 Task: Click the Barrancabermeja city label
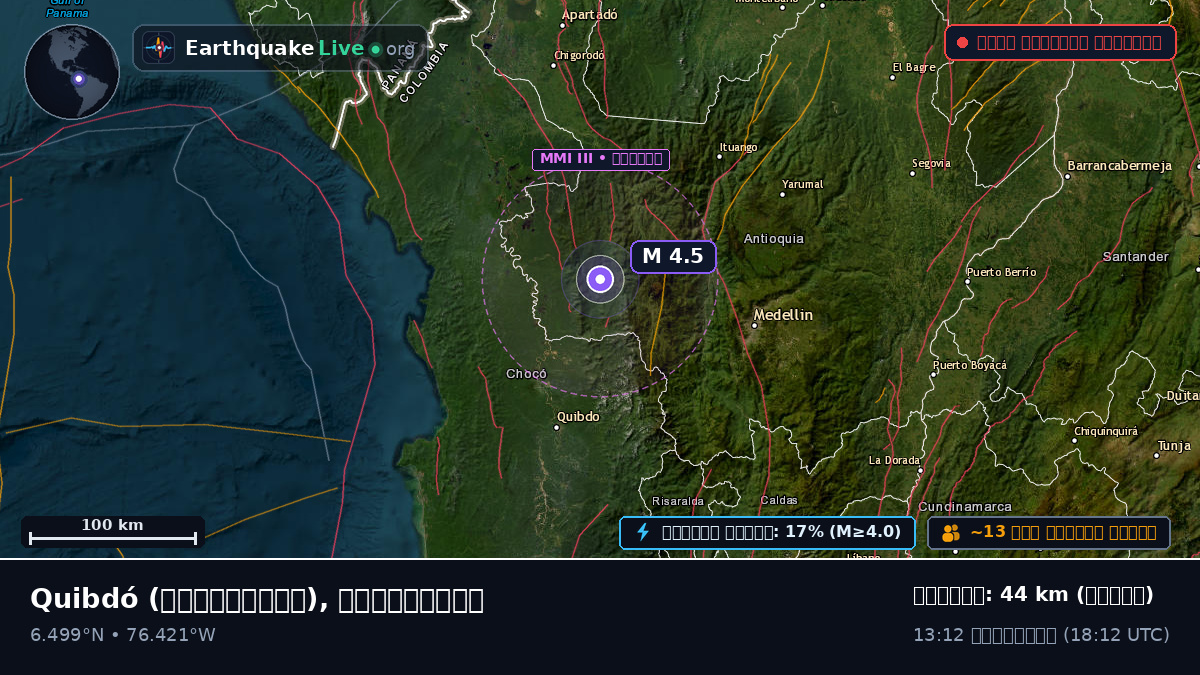click(x=1119, y=166)
